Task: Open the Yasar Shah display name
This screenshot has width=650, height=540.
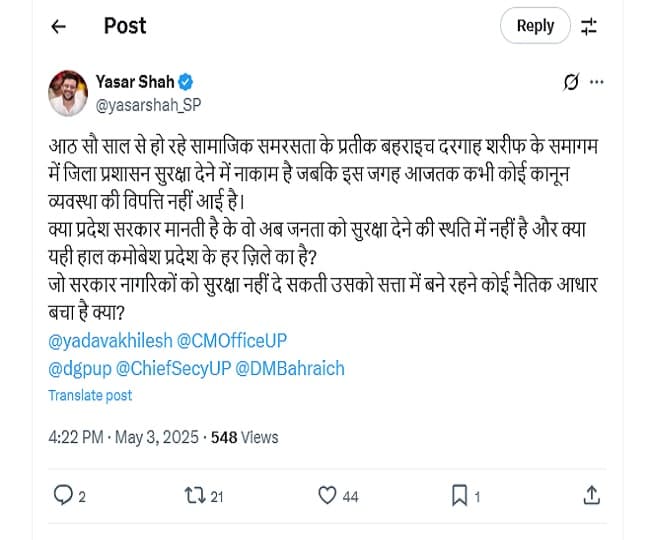Action: pos(134,81)
